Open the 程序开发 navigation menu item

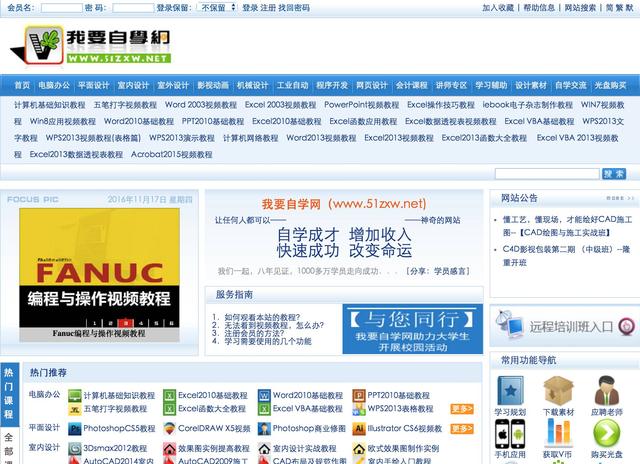pyautogui.click(x=331, y=86)
